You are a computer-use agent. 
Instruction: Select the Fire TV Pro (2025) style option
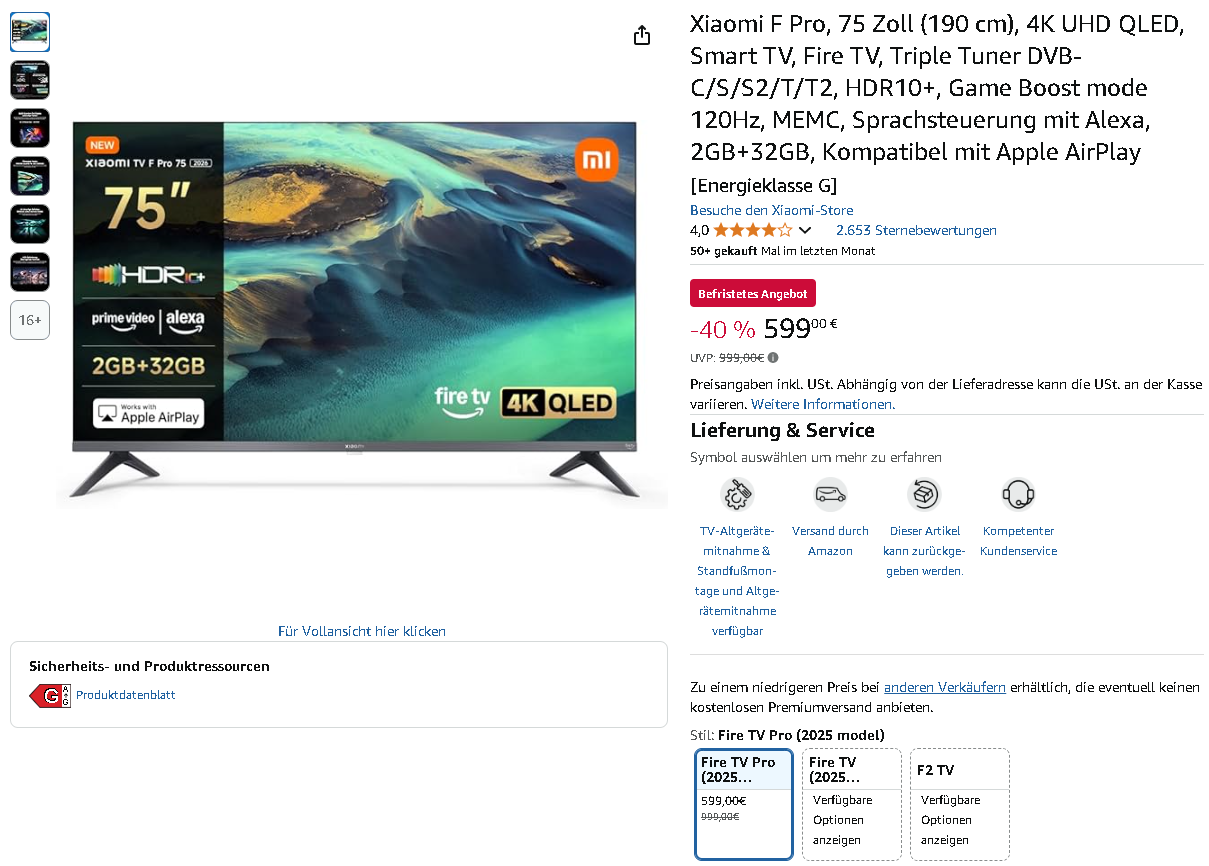coord(744,804)
